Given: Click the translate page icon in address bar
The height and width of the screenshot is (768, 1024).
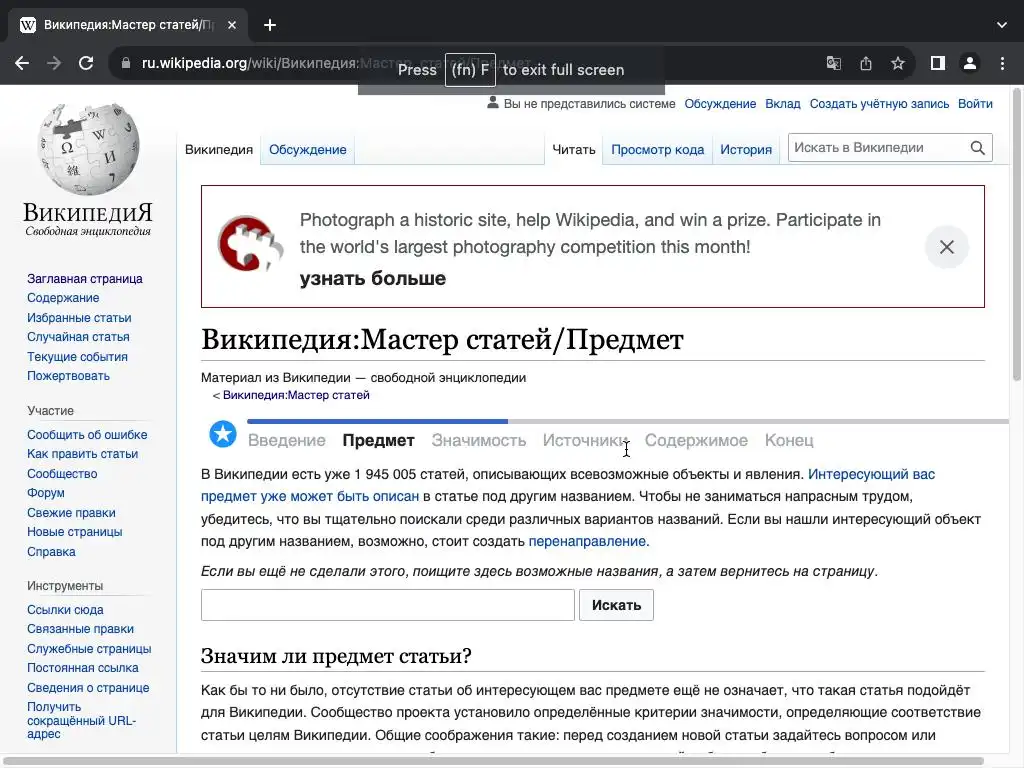Looking at the screenshot, I should [x=833, y=63].
